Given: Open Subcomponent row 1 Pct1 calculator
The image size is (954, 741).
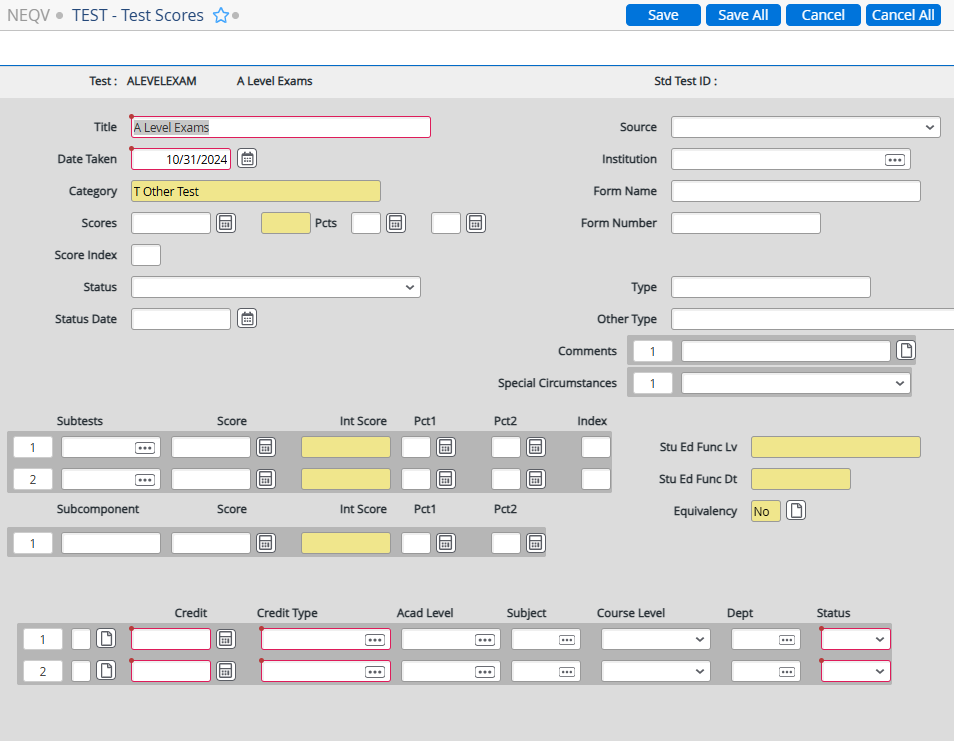Looking at the screenshot, I should point(445,543).
